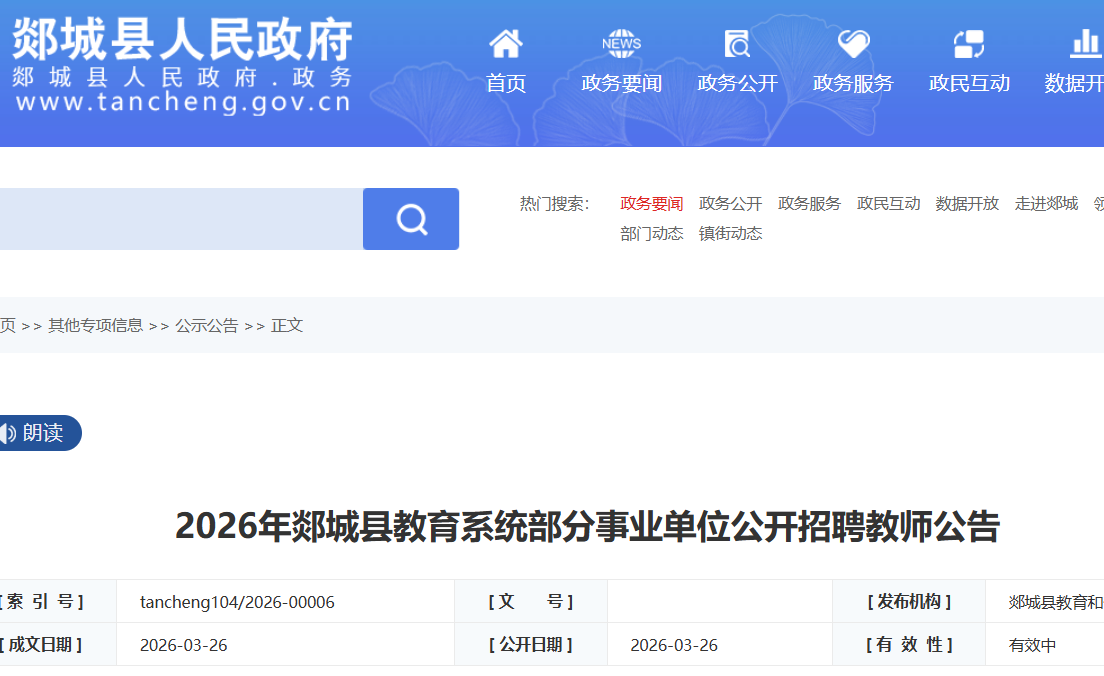Click the 政务服务 heart handshake icon
This screenshot has height=676, width=1104.
point(853,44)
